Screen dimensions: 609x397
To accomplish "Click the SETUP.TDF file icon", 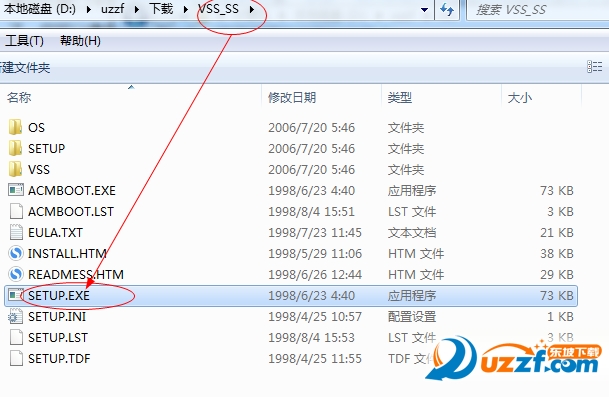I will [16, 358].
